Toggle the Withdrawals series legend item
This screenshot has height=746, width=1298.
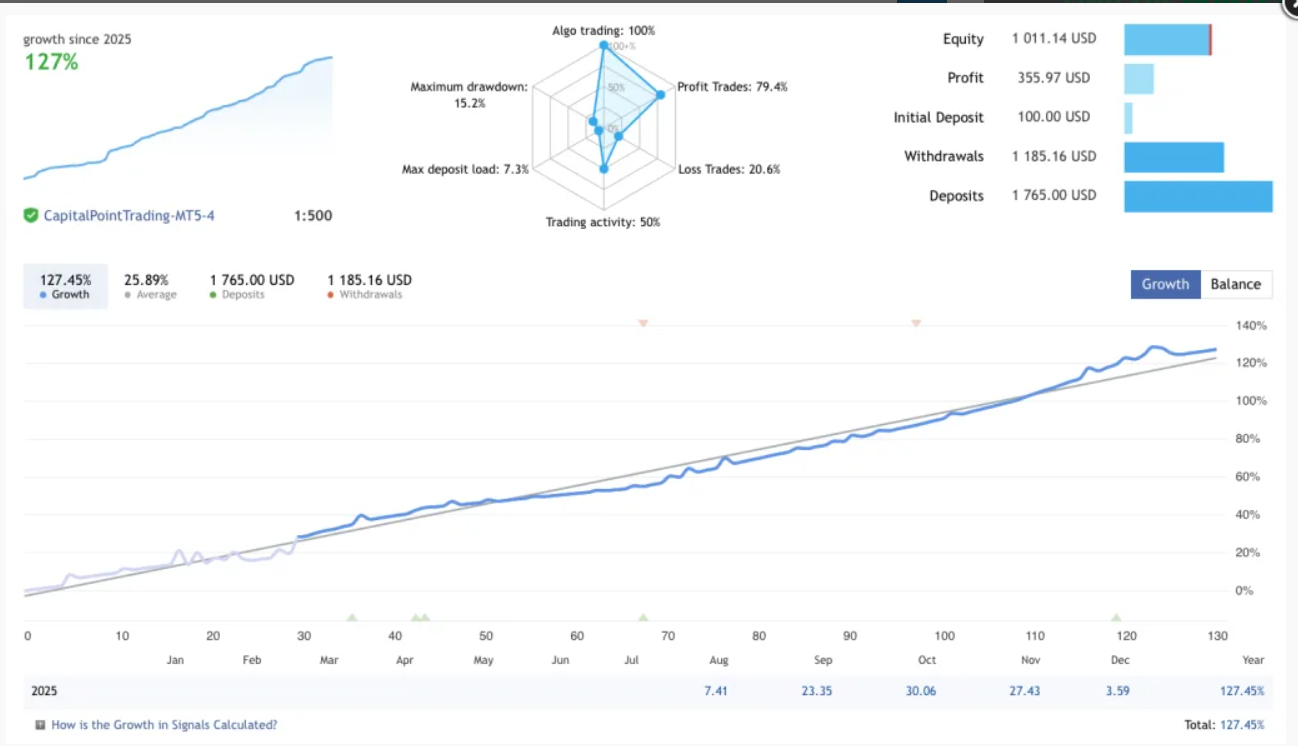coord(369,287)
